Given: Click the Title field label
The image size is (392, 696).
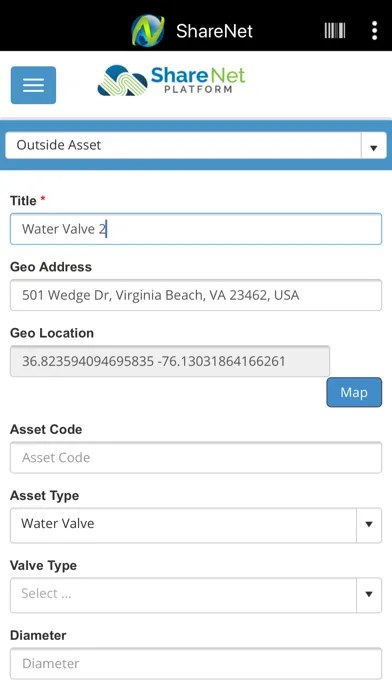Looking at the screenshot, I should pyautogui.click(x=23, y=201).
